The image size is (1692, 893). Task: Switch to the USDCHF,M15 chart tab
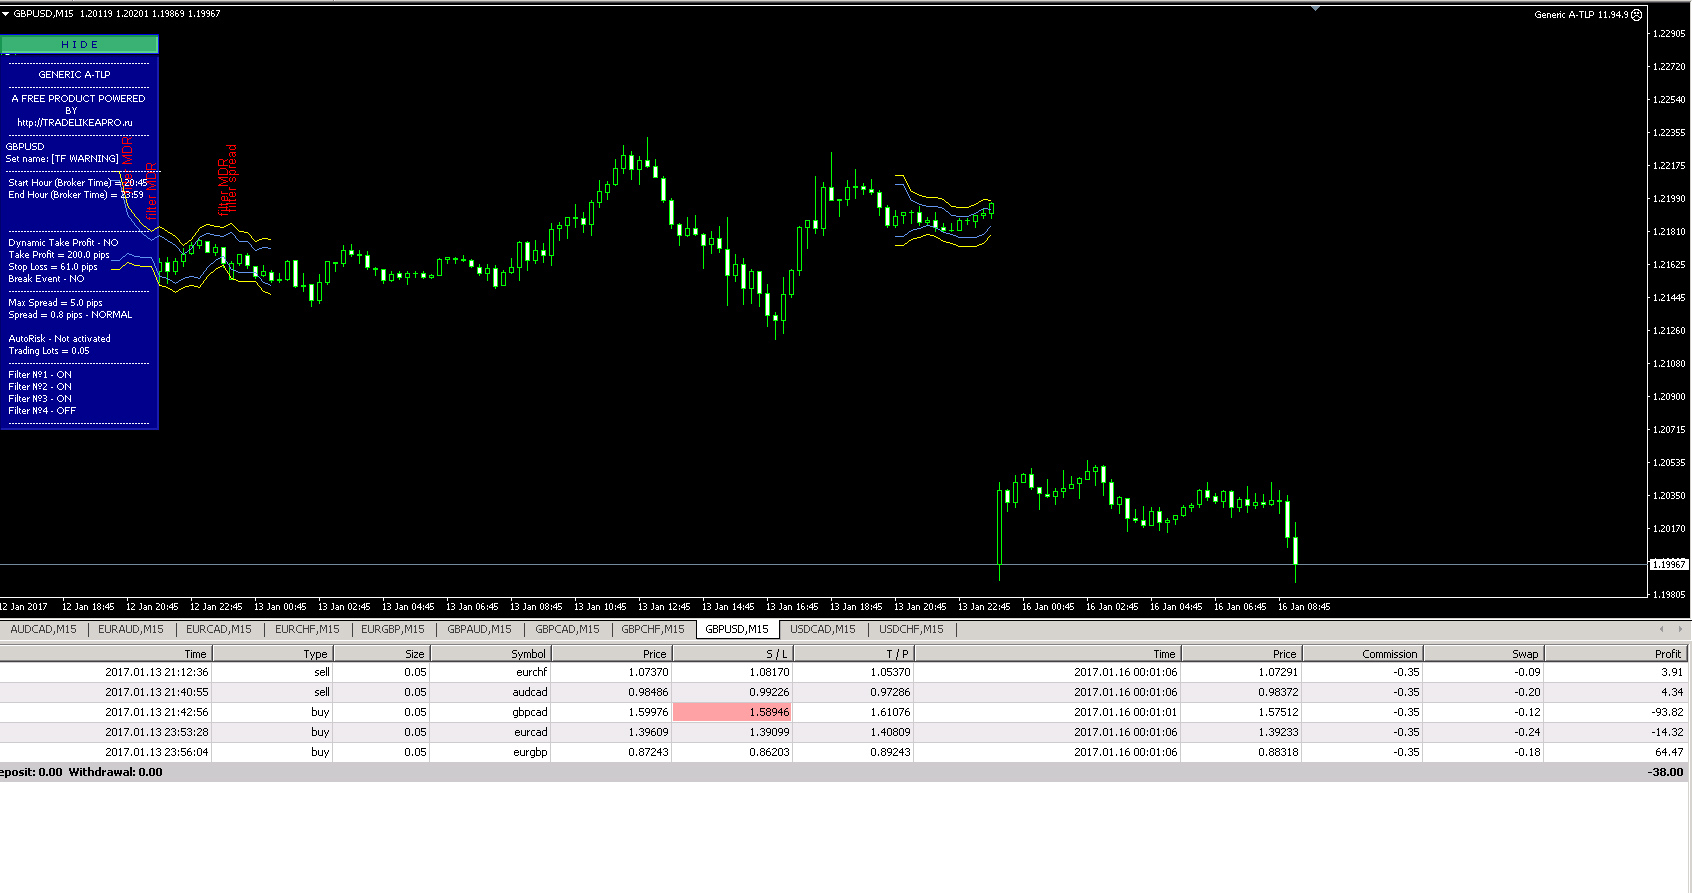tap(911, 629)
